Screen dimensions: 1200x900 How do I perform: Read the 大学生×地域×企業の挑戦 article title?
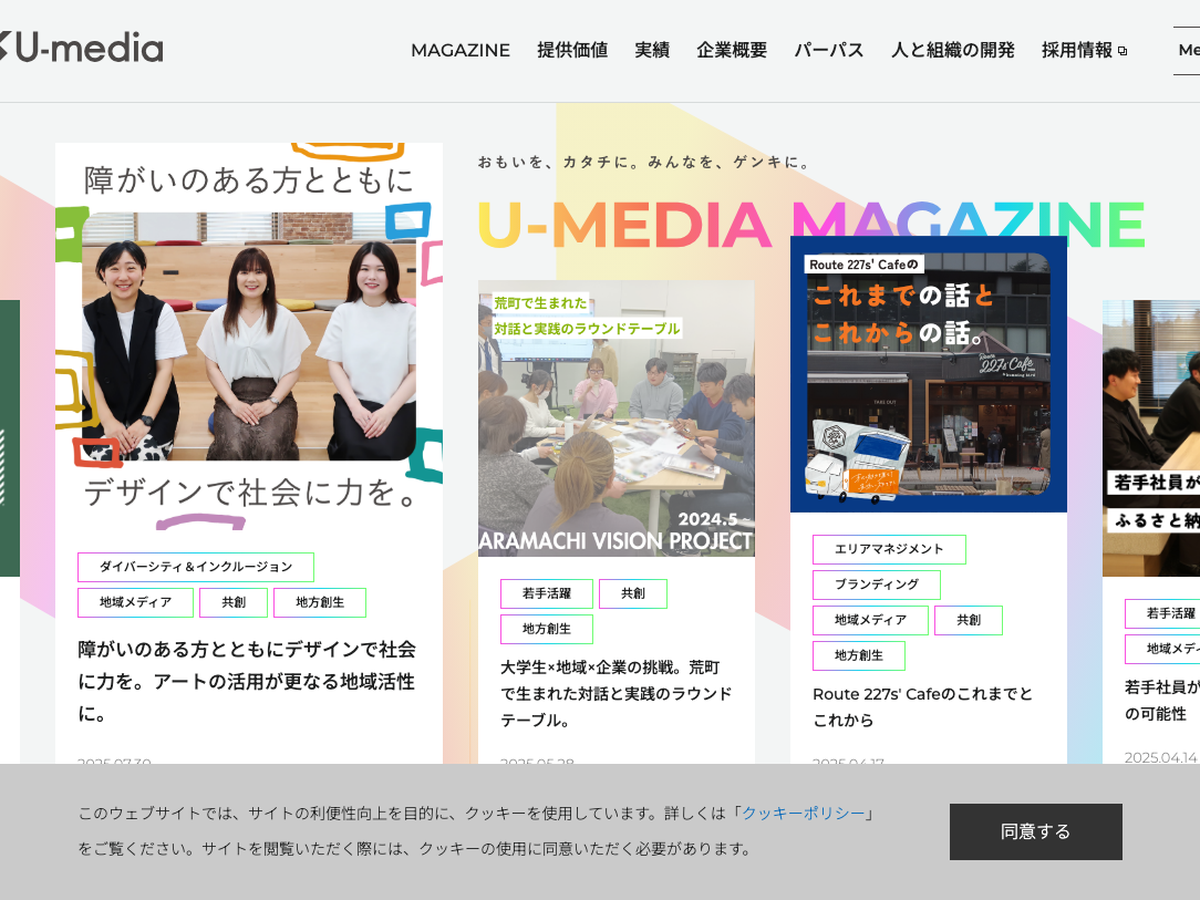[616, 693]
